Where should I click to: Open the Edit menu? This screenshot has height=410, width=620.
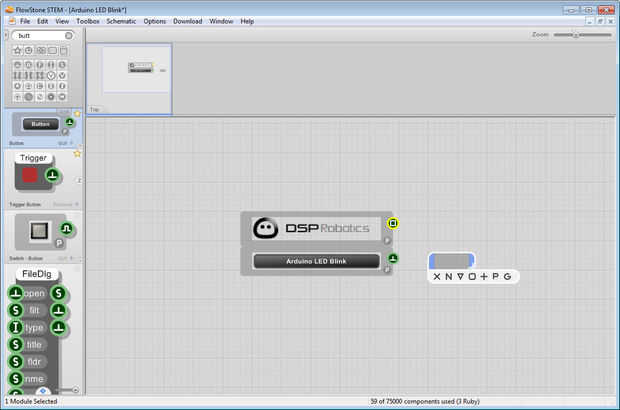42,21
